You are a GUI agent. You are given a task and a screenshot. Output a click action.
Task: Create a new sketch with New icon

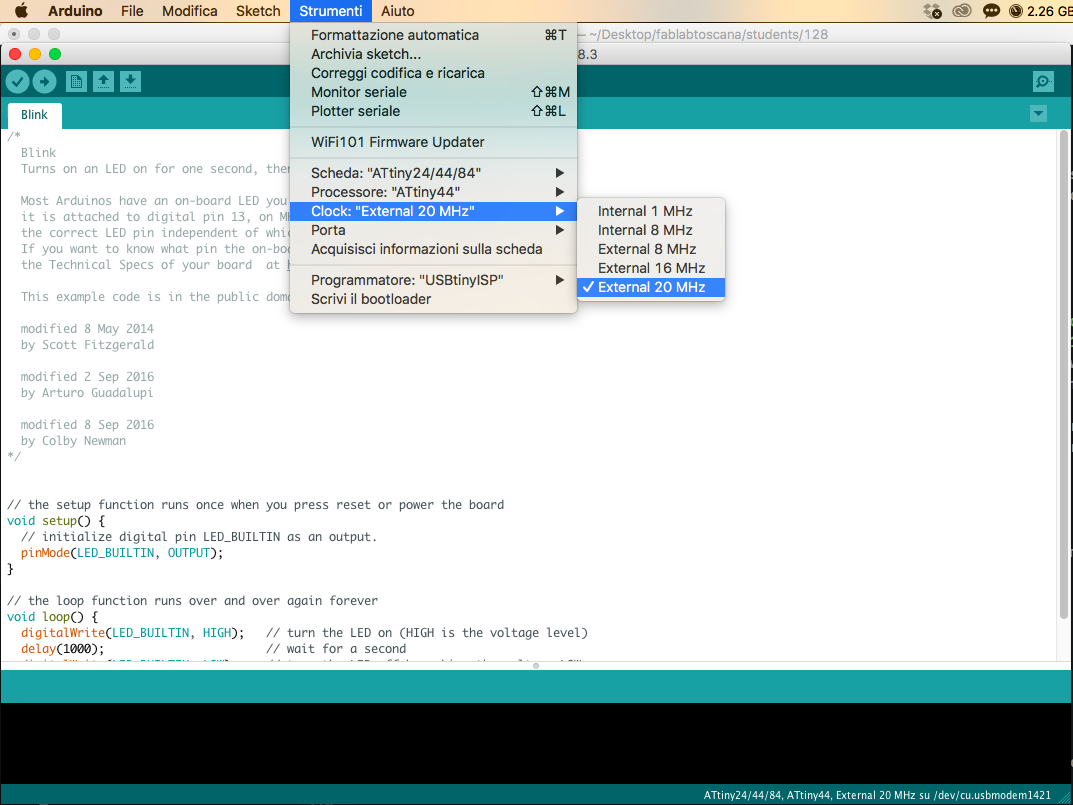click(x=76, y=81)
